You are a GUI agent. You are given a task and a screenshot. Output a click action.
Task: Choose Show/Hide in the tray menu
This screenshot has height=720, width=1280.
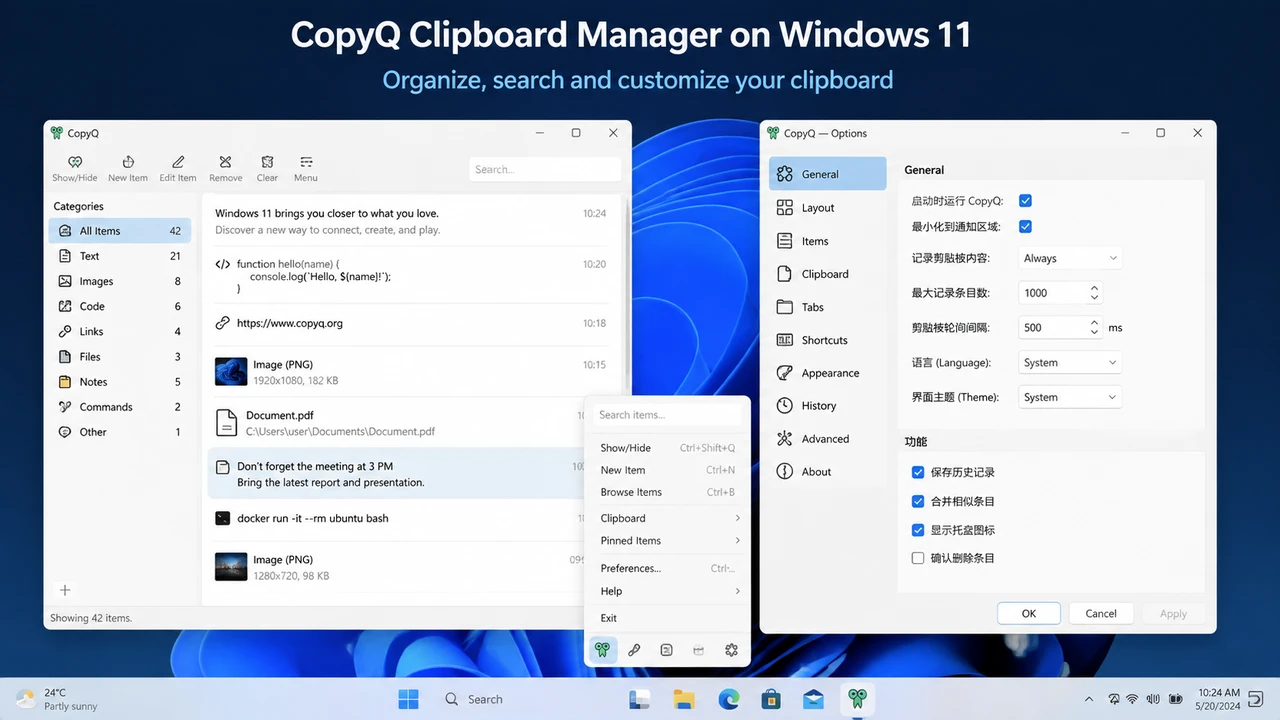pyautogui.click(x=669, y=448)
